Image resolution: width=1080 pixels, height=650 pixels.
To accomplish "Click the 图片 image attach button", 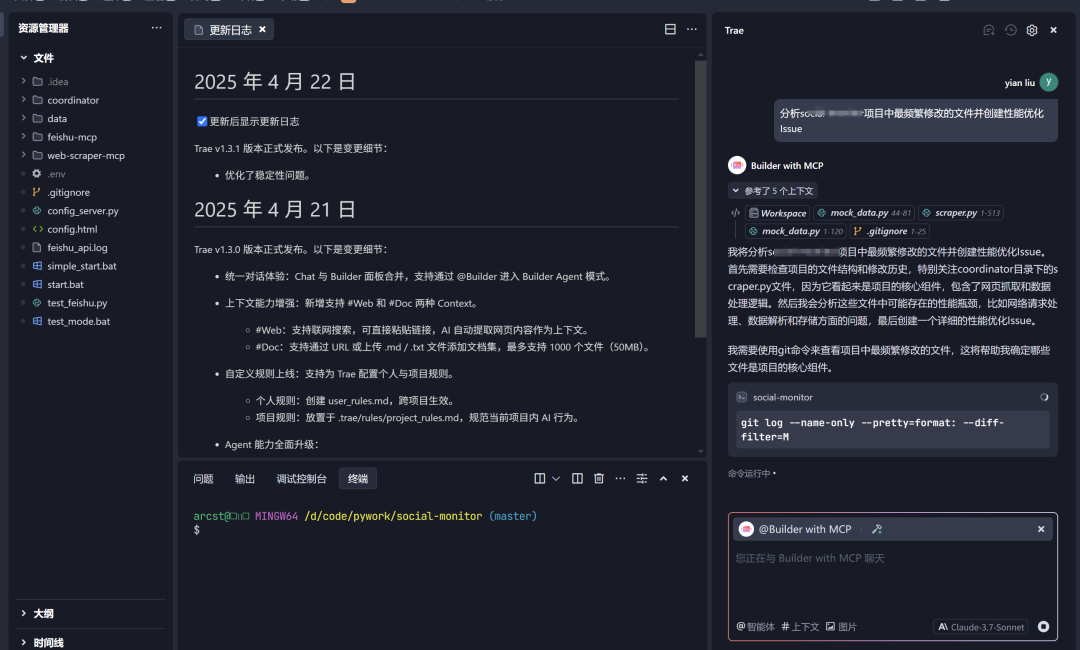I will [x=841, y=627].
